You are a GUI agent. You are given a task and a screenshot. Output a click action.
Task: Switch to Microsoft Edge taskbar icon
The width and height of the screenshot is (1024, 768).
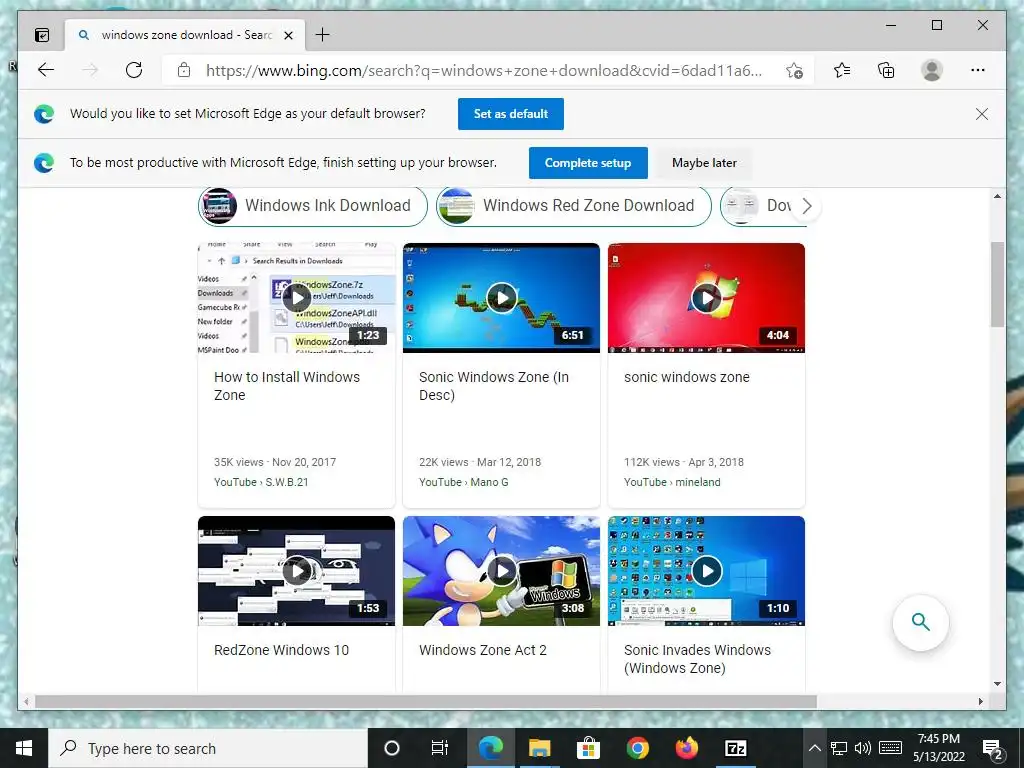(x=491, y=748)
